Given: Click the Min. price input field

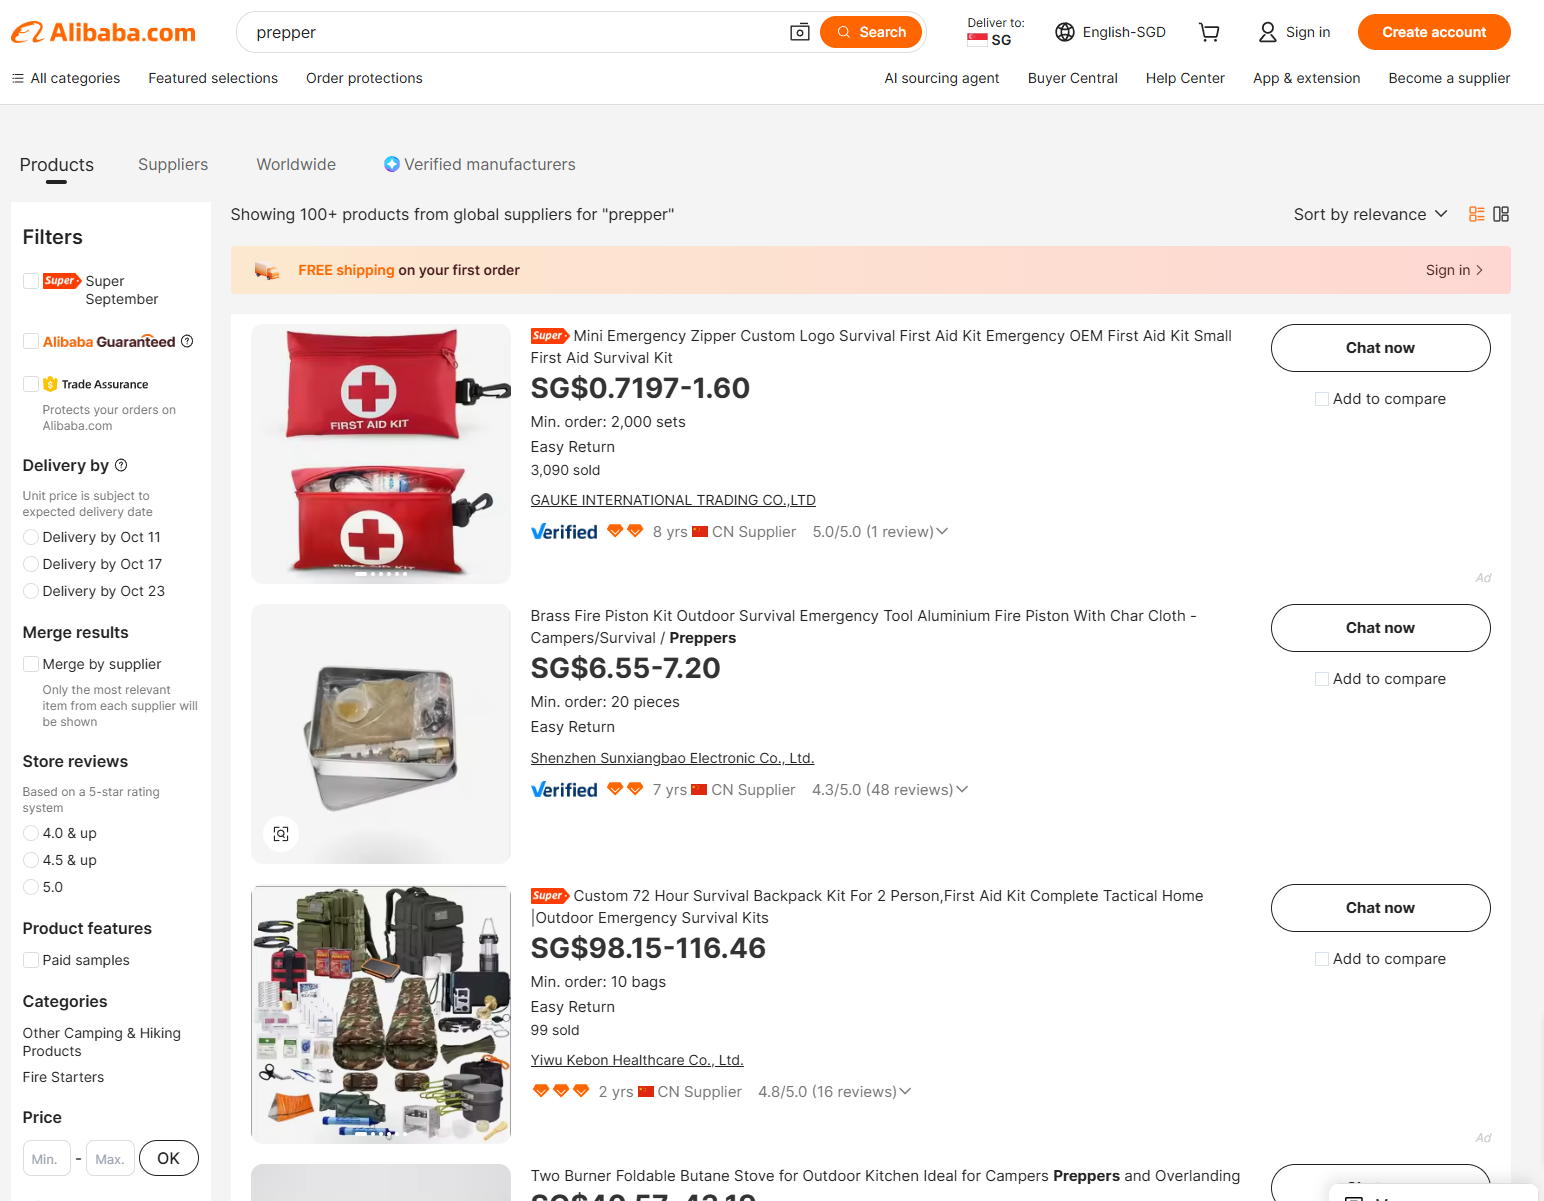Looking at the screenshot, I should 46,1159.
